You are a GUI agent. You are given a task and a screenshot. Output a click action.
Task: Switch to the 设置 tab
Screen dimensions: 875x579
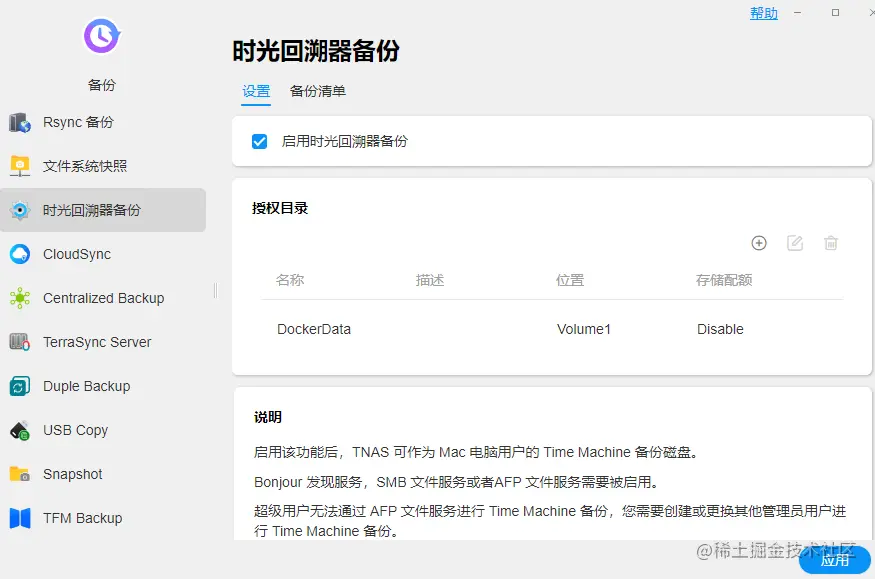coord(255,91)
